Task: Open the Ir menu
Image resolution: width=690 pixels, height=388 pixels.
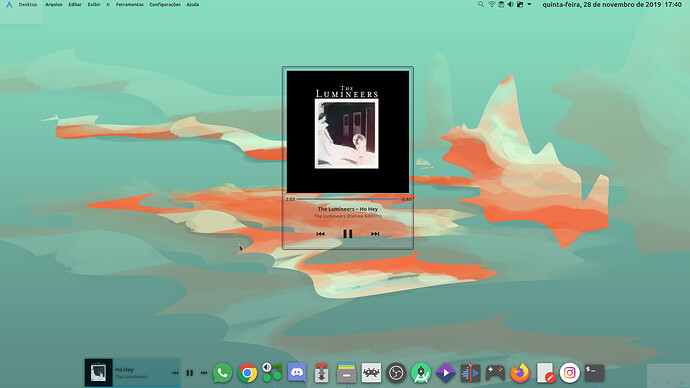Action: click(x=108, y=4)
